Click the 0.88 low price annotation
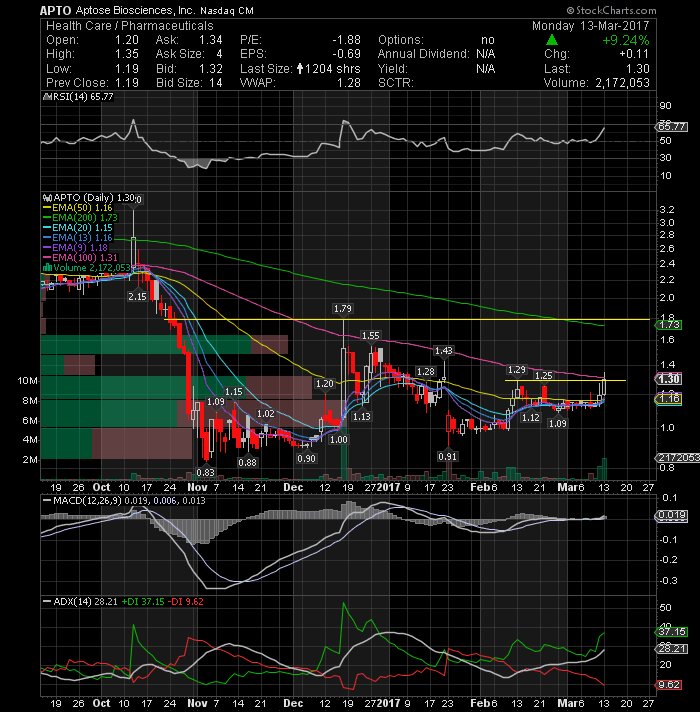The width and height of the screenshot is (700, 712). coord(247,462)
